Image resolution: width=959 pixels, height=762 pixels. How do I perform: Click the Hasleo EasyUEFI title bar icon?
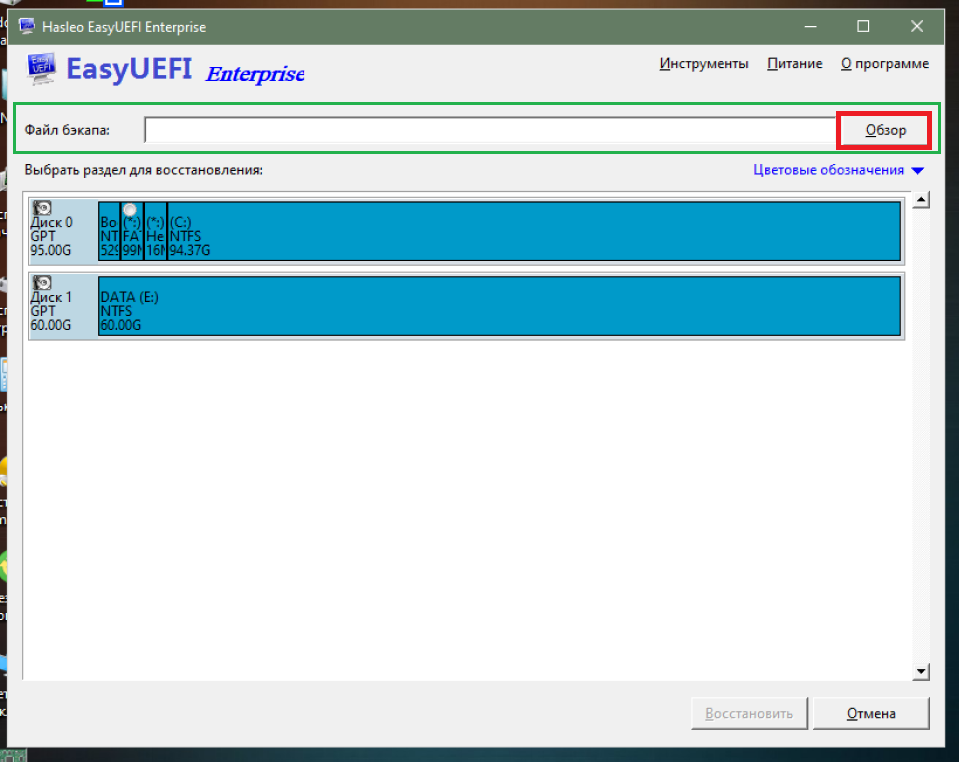tap(26, 26)
